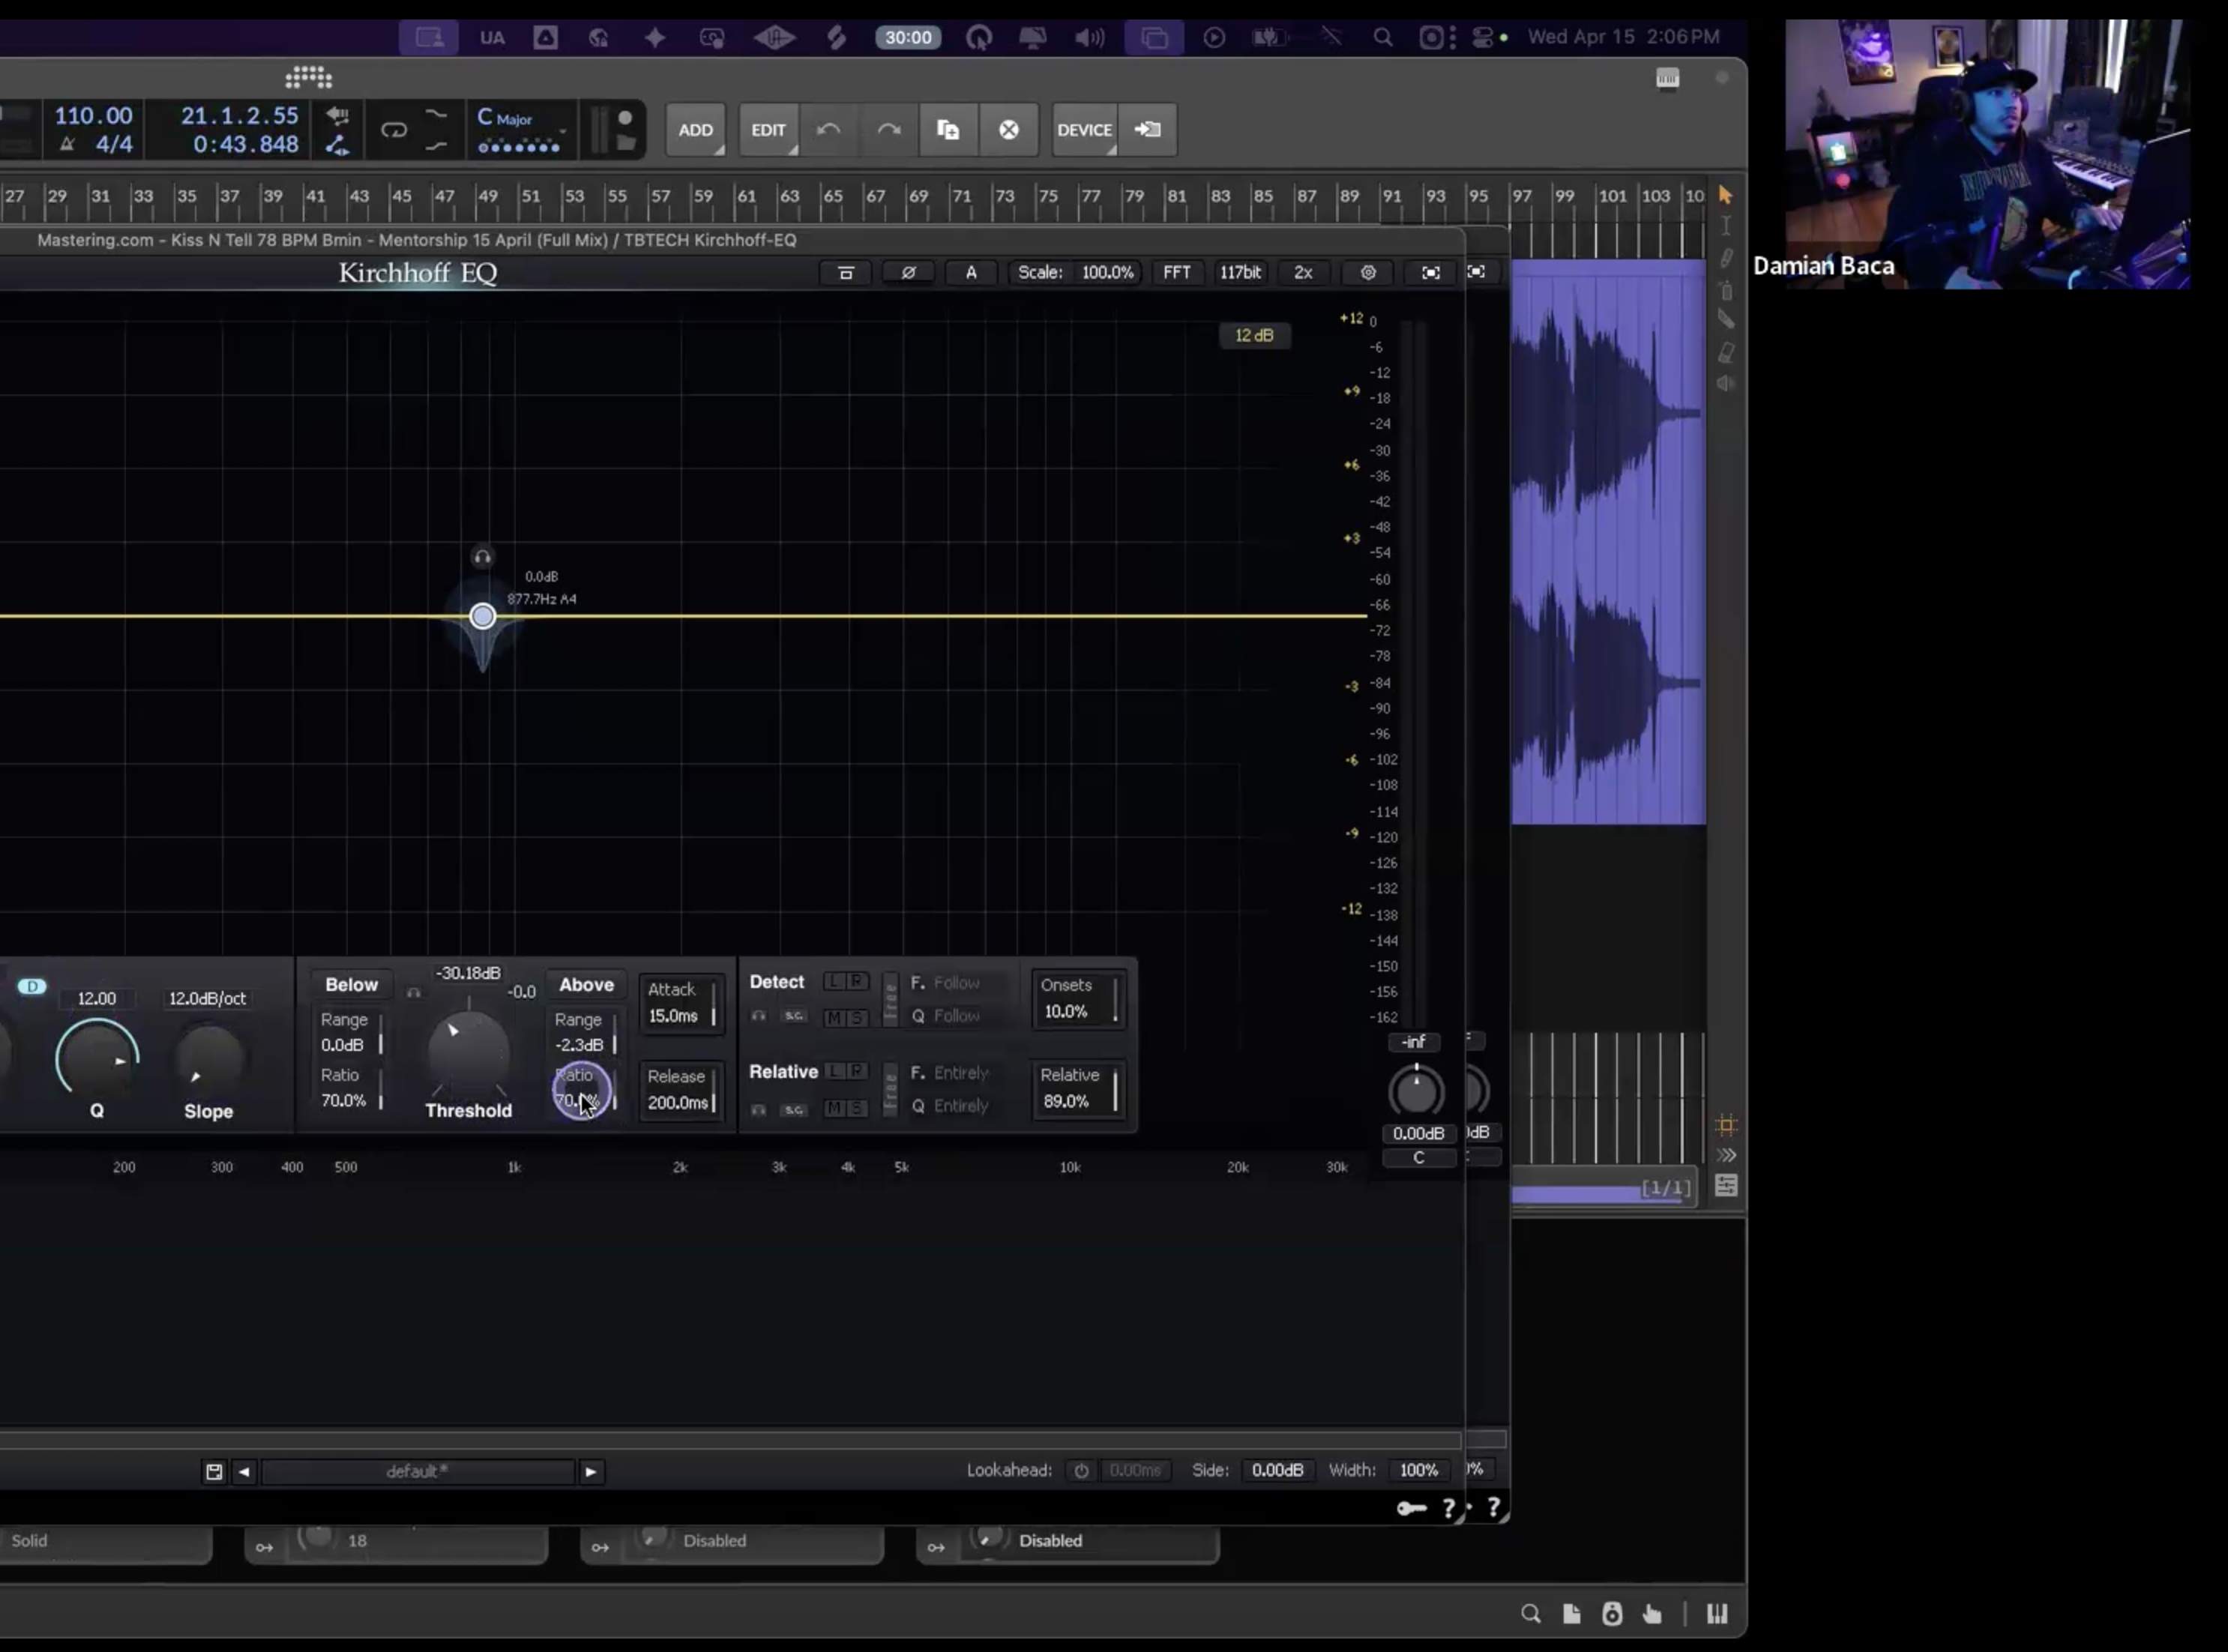Viewport: 2228px width, 1652px height.
Task: Go to the next preset arrow
Action: click(591, 1471)
